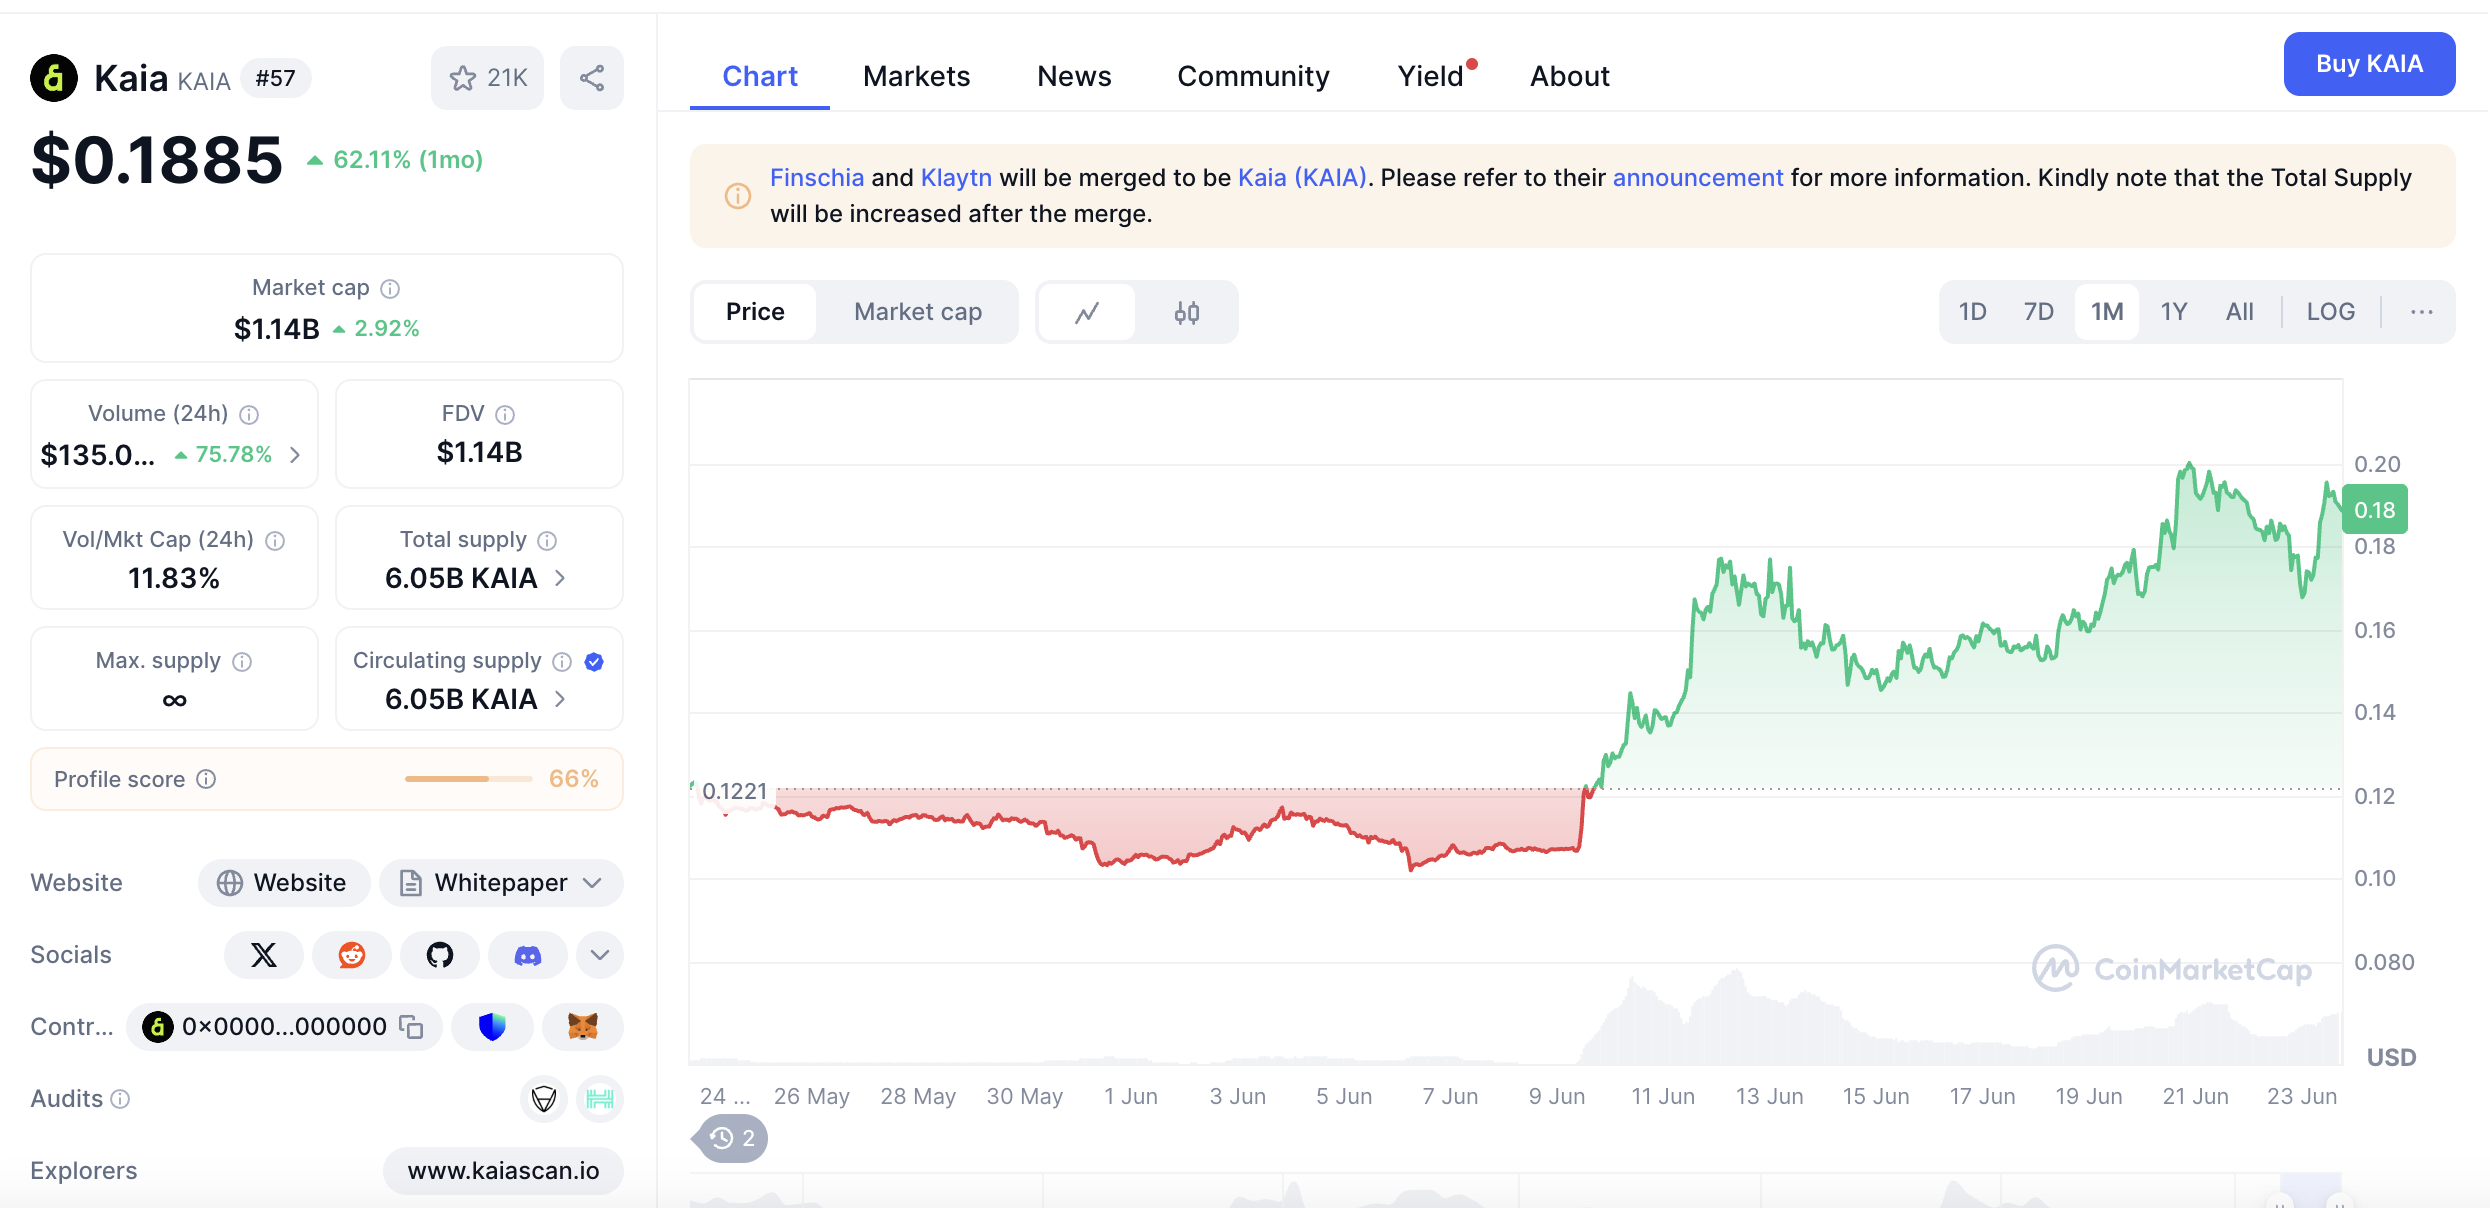The image size is (2490, 1208).
Task: Expand the Whitepaper dropdown
Action: [592, 883]
